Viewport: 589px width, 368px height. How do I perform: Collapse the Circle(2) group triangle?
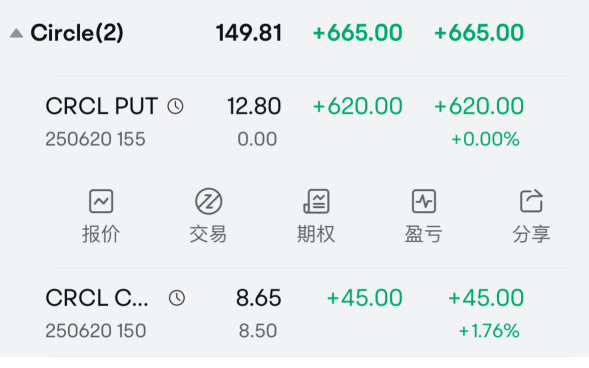click(x=16, y=33)
